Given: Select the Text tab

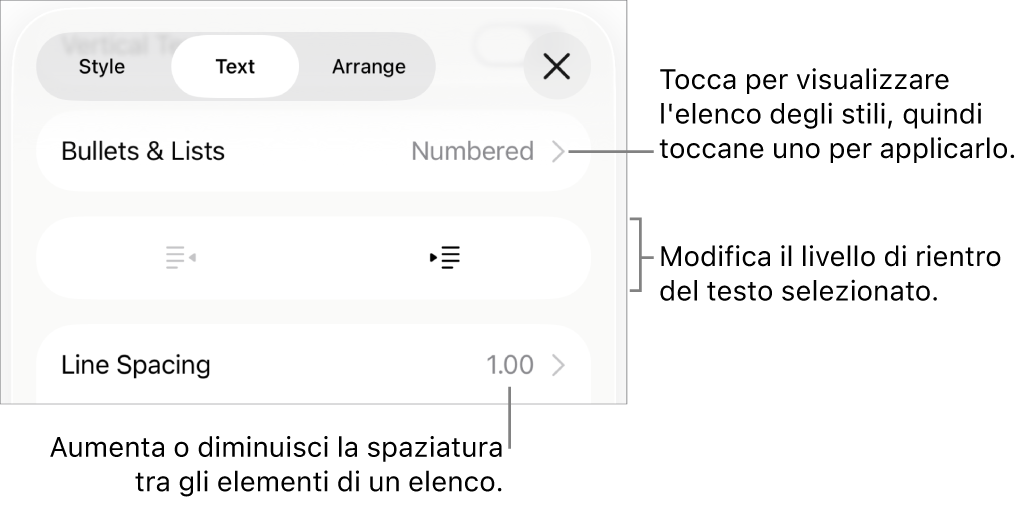Looking at the screenshot, I should pos(235,67).
